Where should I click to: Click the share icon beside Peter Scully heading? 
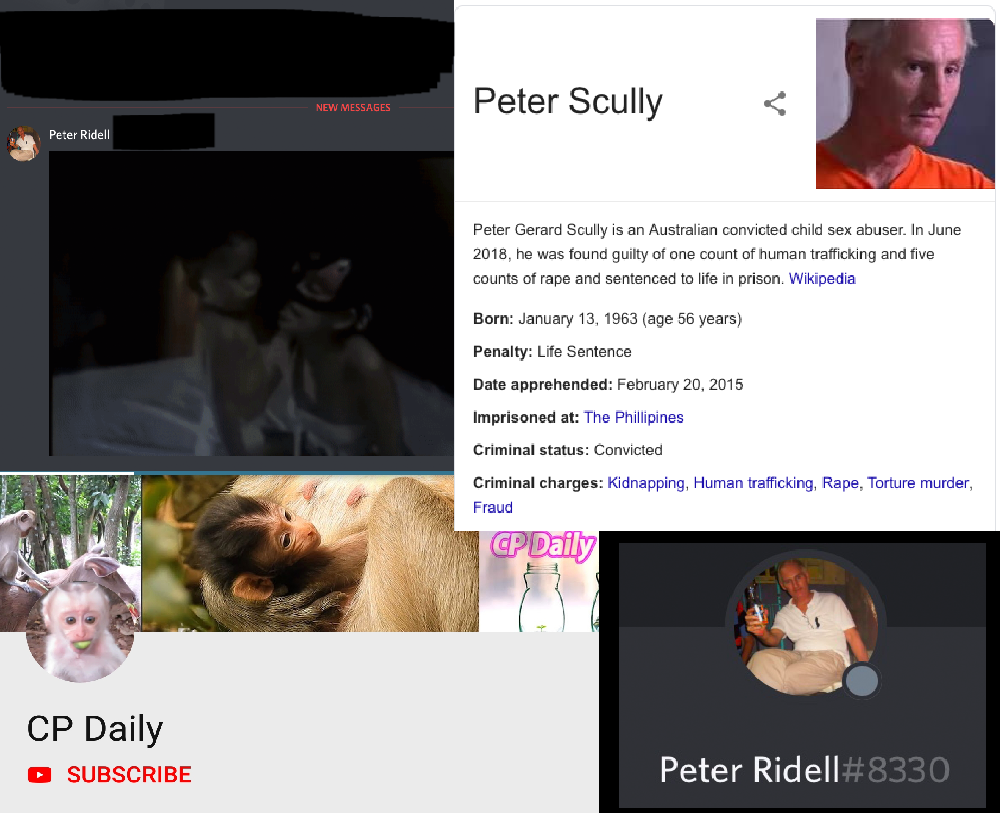pos(775,103)
